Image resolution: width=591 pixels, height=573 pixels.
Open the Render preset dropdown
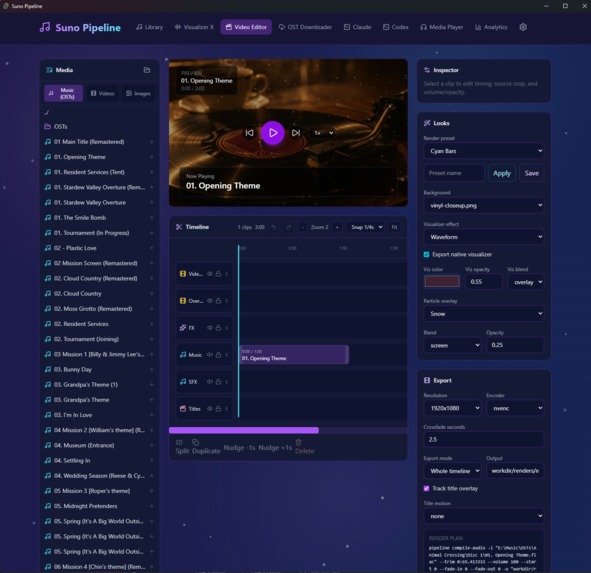(x=484, y=151)
